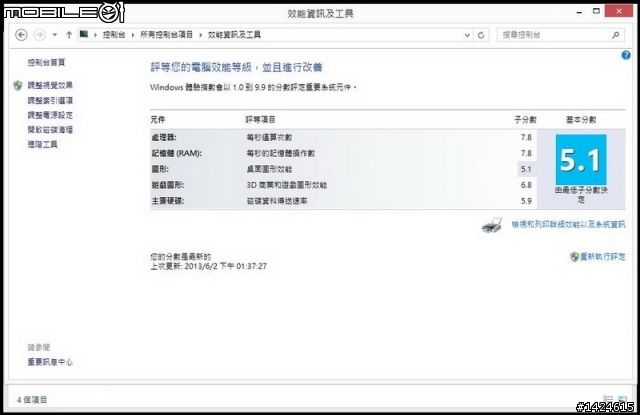Click the shield icon beside 重新執行評定
Viewport: 640px width, 415px height.
click(x=574, y=257)
